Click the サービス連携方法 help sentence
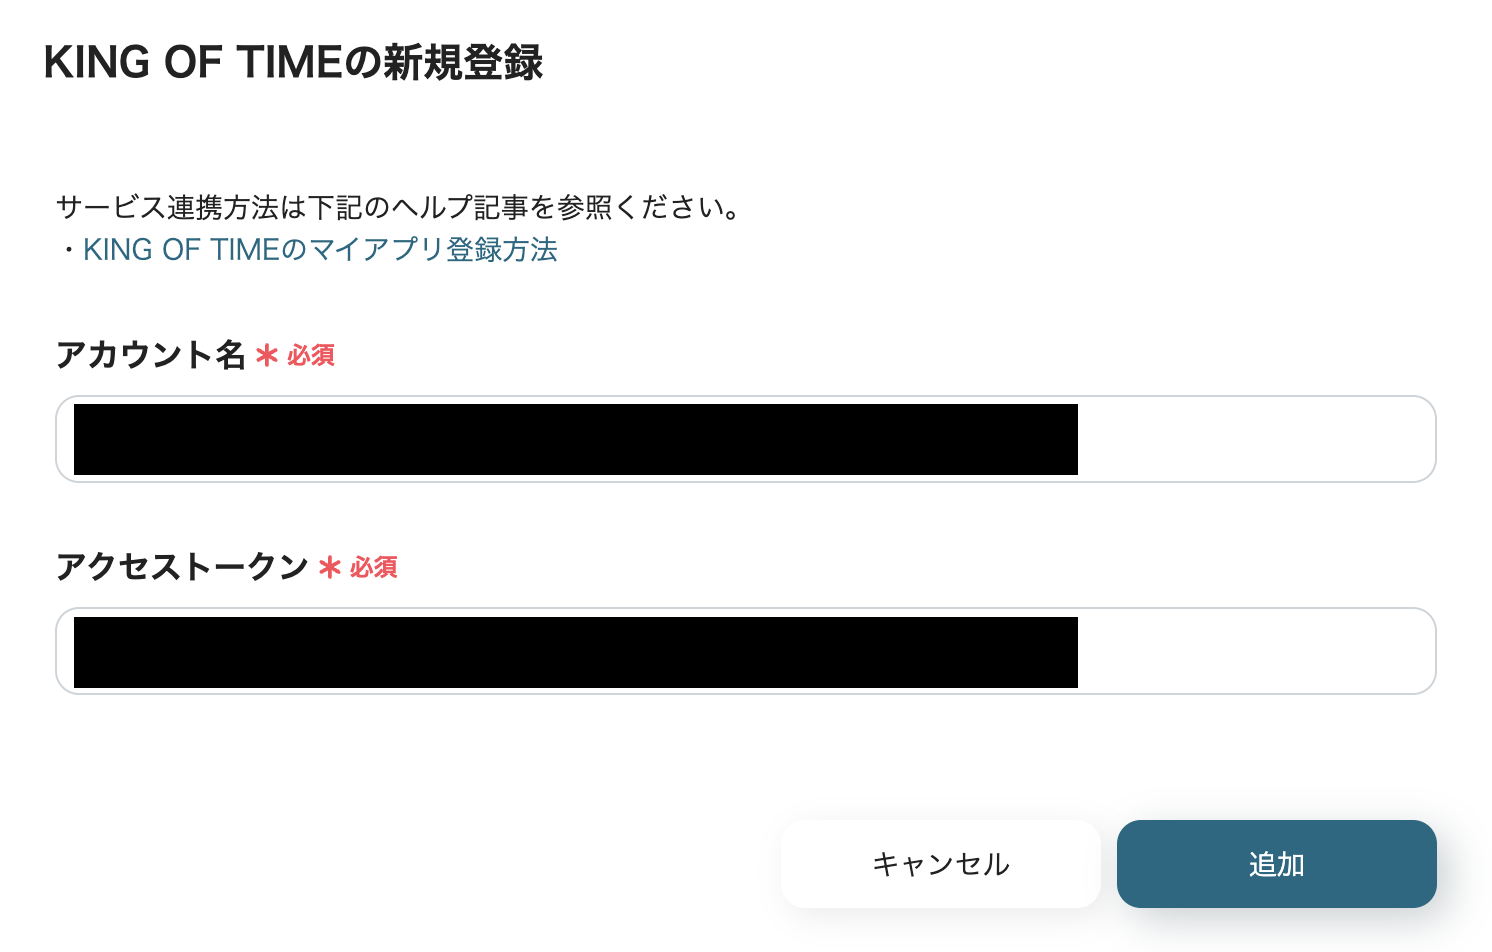The height and width of the screenshot is (952, 1492). tap(400, 207)
